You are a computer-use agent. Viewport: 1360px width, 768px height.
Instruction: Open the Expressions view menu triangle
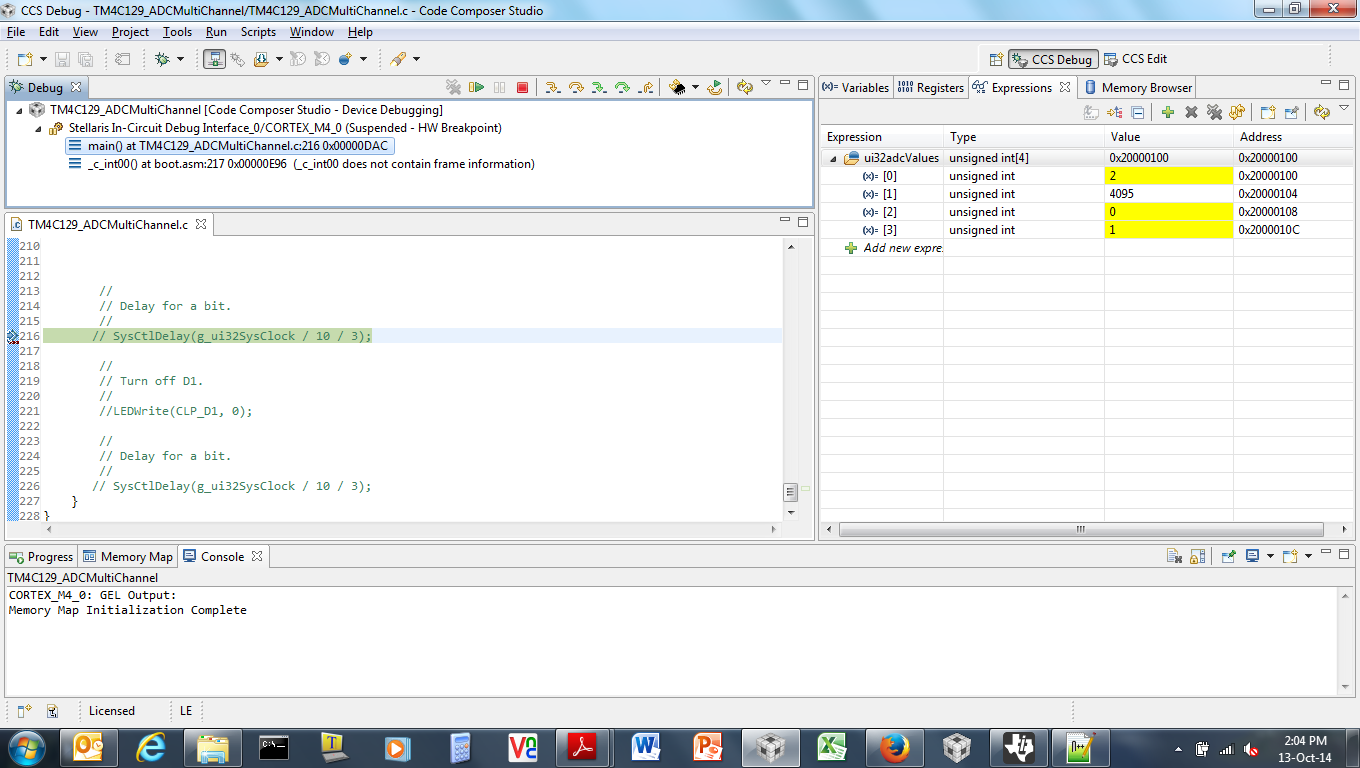1343,109
